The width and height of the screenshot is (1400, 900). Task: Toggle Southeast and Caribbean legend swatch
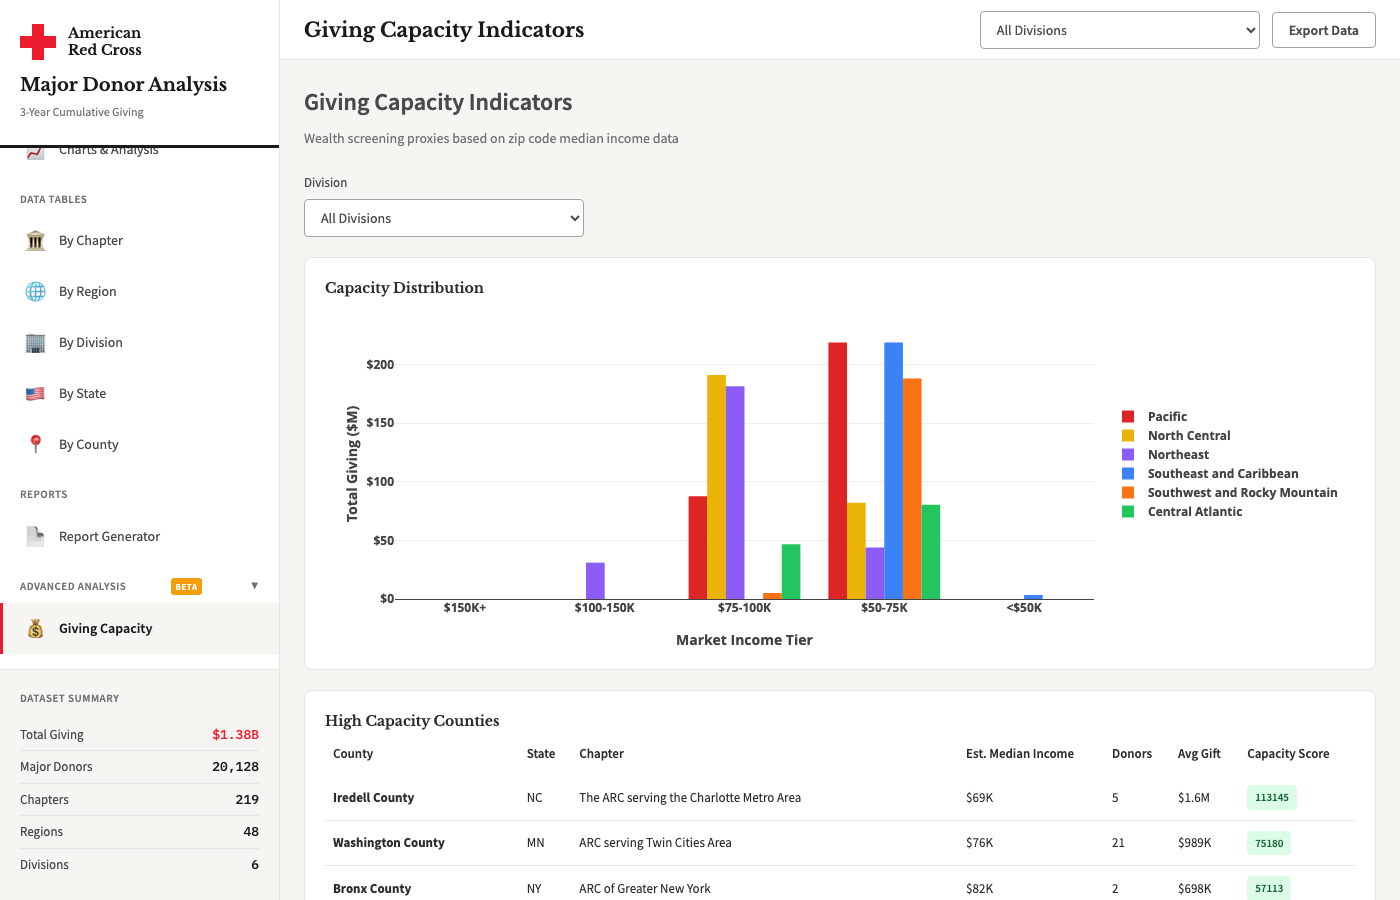1128,474
